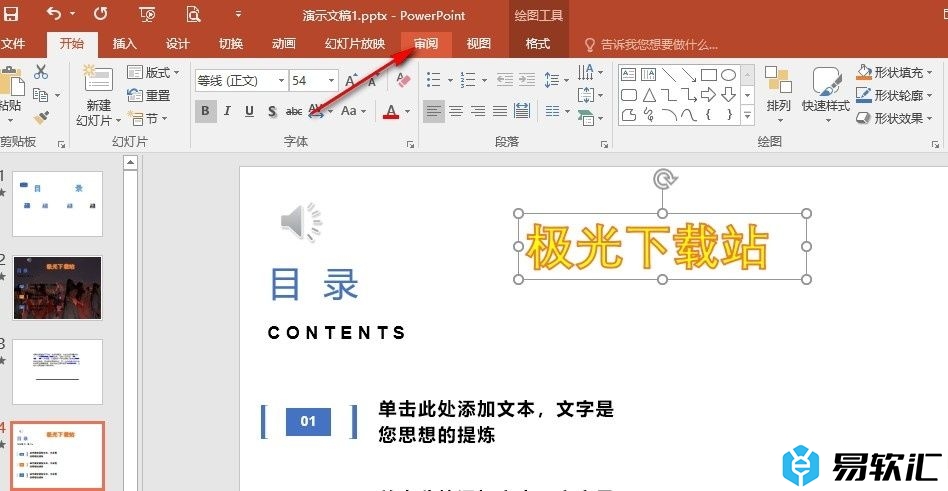The image size is (948, 491).
Task: Select the straight line shape
Action: tap(669, 75)
